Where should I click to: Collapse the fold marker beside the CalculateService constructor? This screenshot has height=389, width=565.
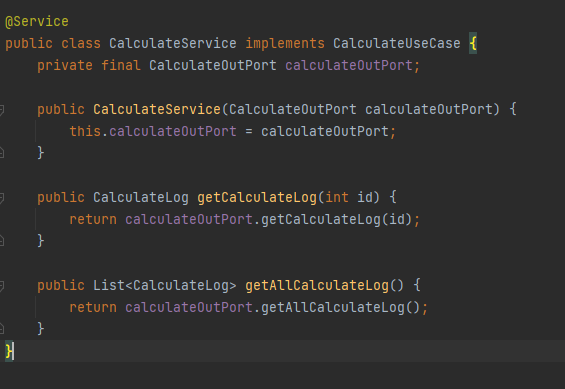2,109
